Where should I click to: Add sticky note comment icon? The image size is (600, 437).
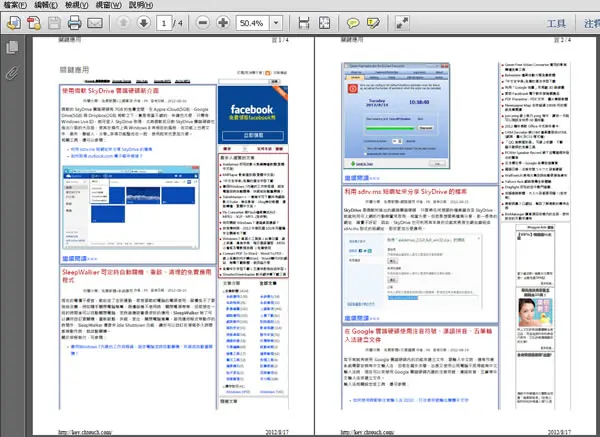pos(352,23)
